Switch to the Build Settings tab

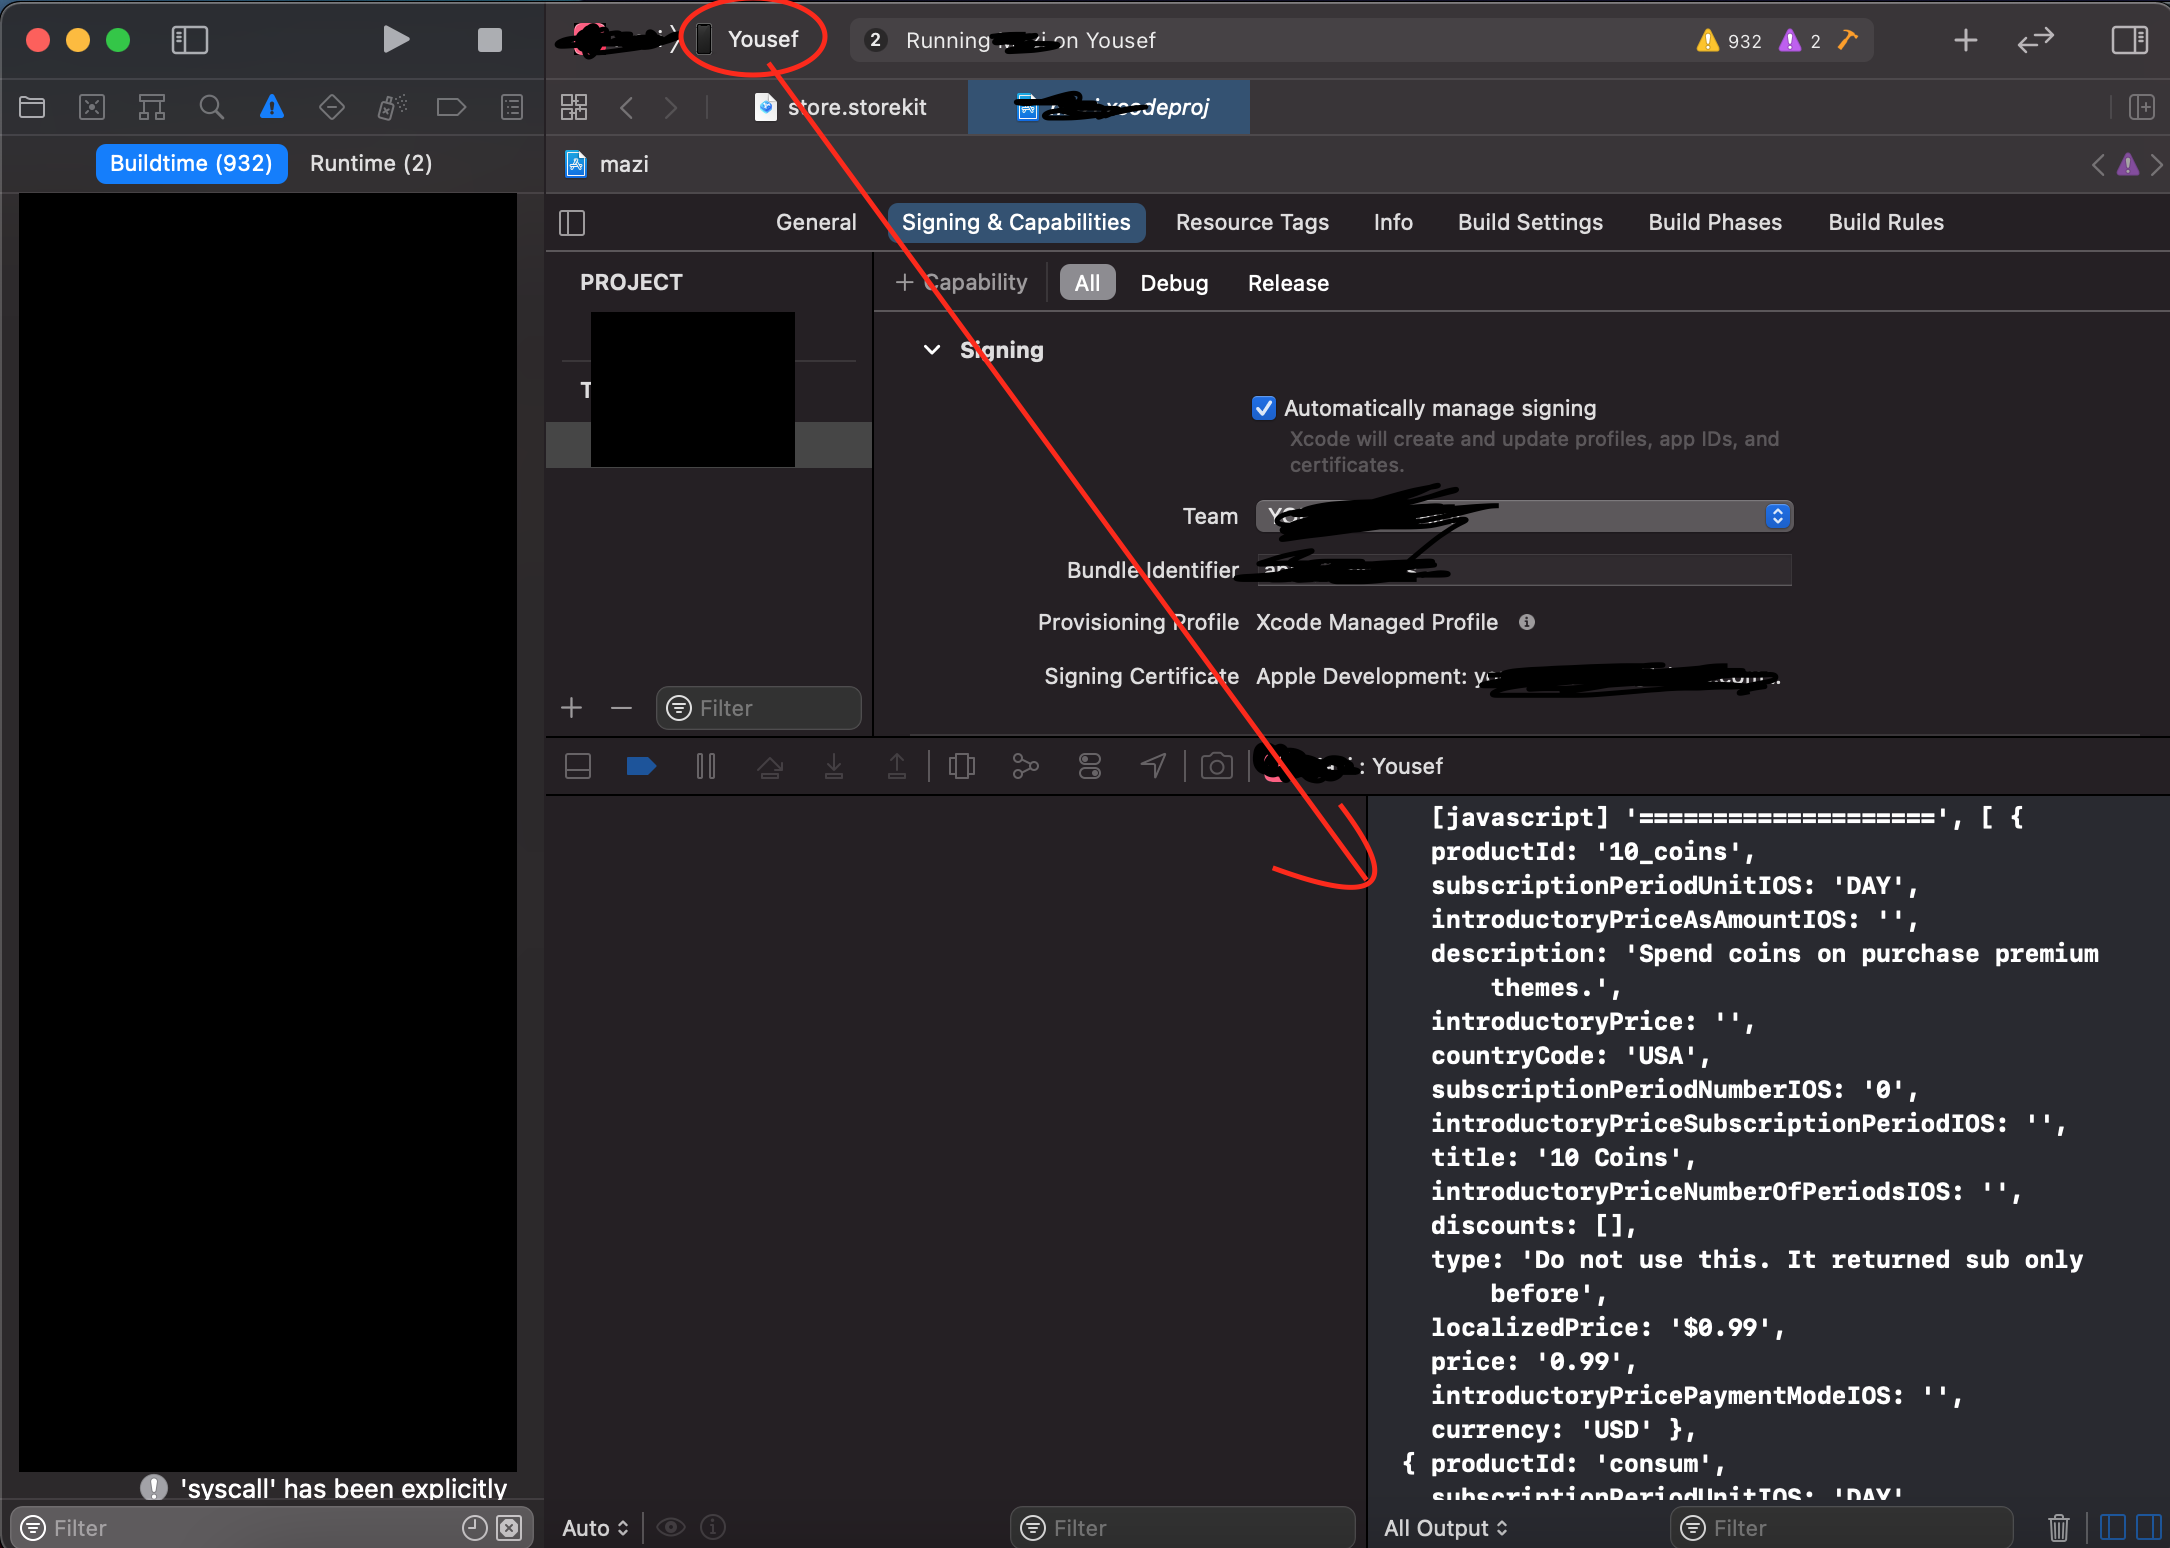pos(1529,222)
